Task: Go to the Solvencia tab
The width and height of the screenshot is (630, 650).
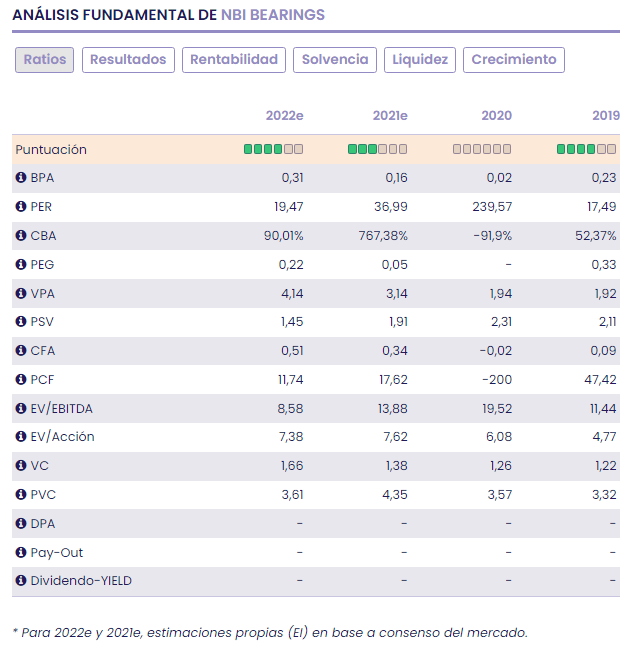Action: (335, 60)
